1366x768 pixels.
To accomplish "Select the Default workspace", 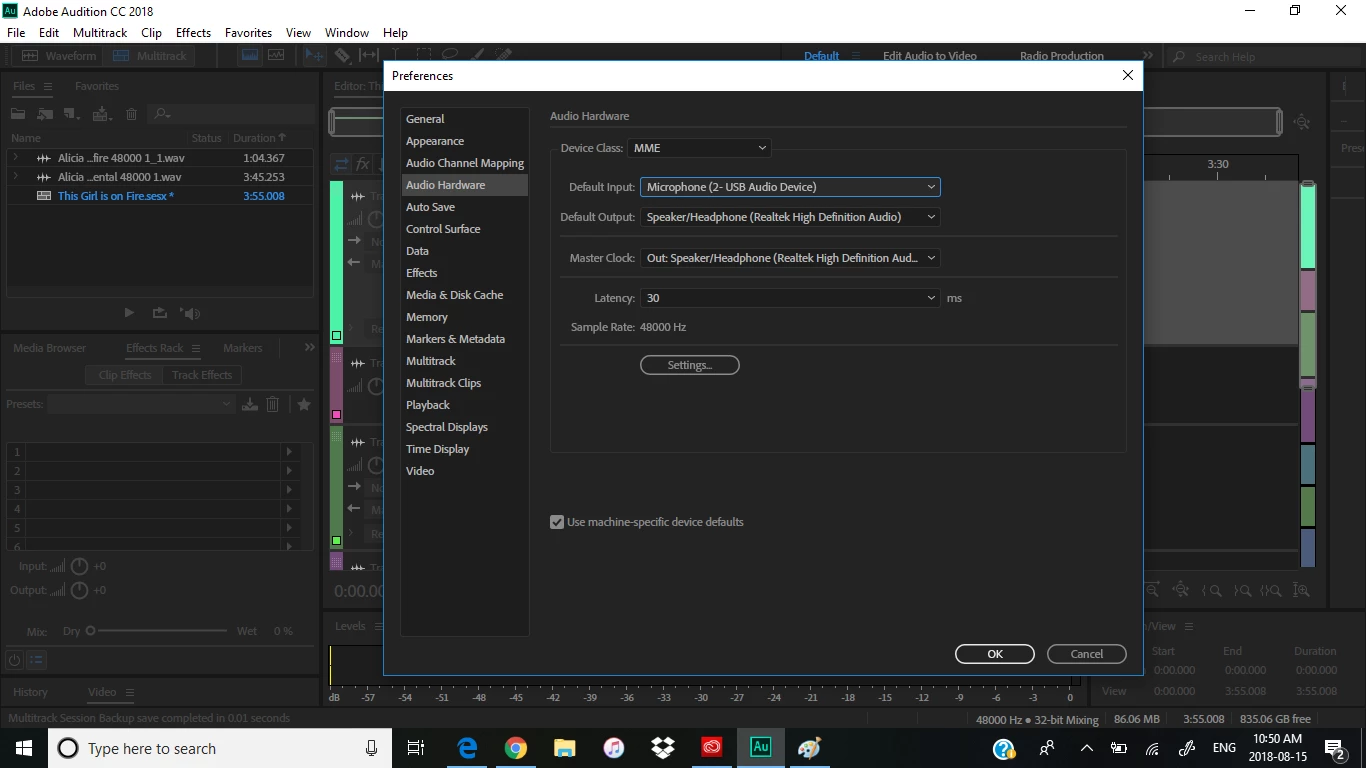I will click(822, 56).
